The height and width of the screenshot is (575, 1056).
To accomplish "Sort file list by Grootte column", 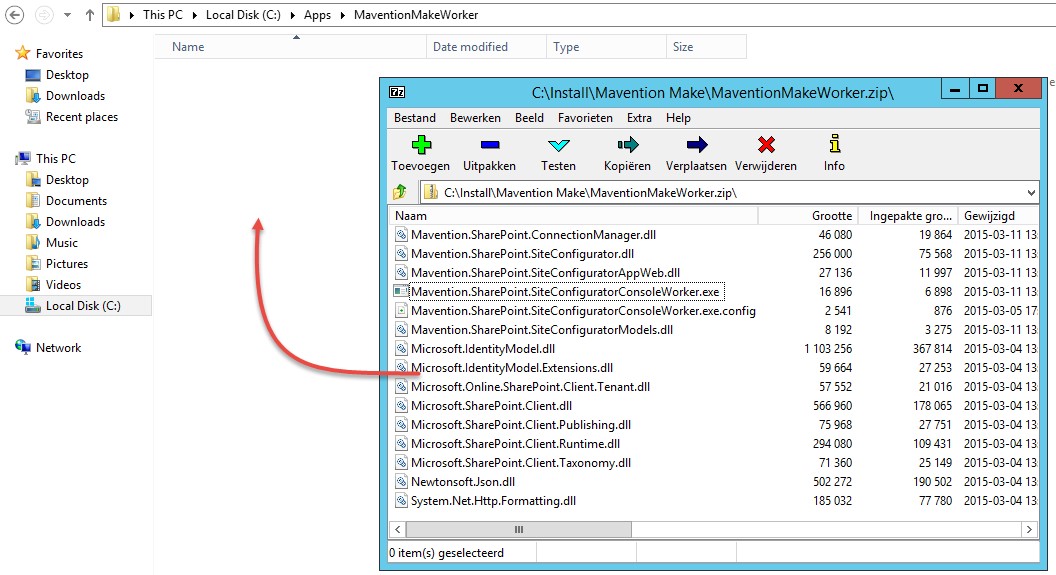I will (831, 216).
